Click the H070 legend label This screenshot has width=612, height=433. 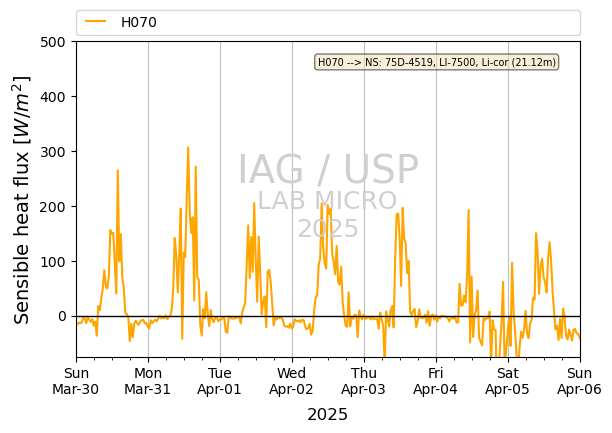139,22
